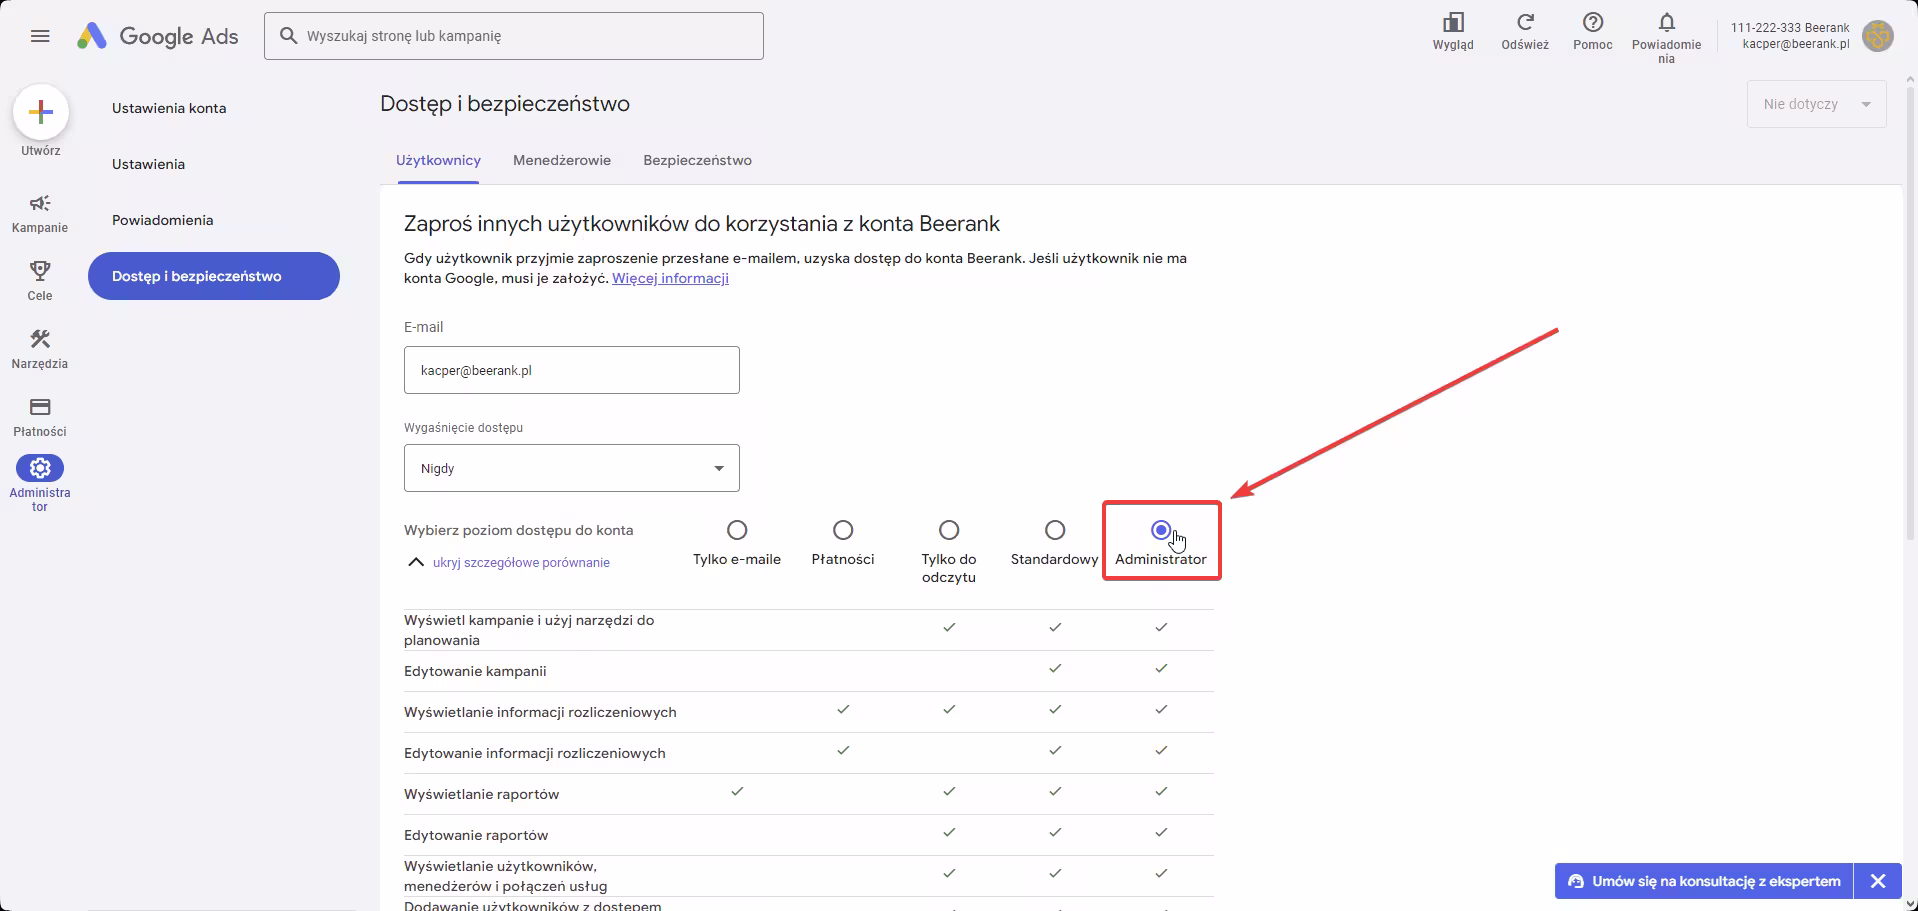Click the E-mail input field
This screenshot has height=911, width=1918.
point(571,370)
